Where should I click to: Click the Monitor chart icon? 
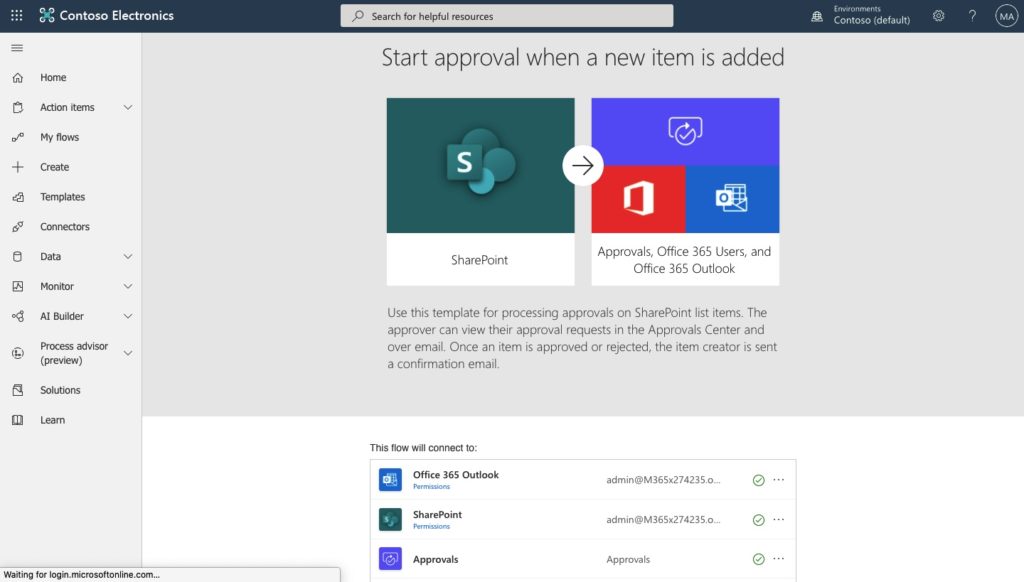coord(18,286)
